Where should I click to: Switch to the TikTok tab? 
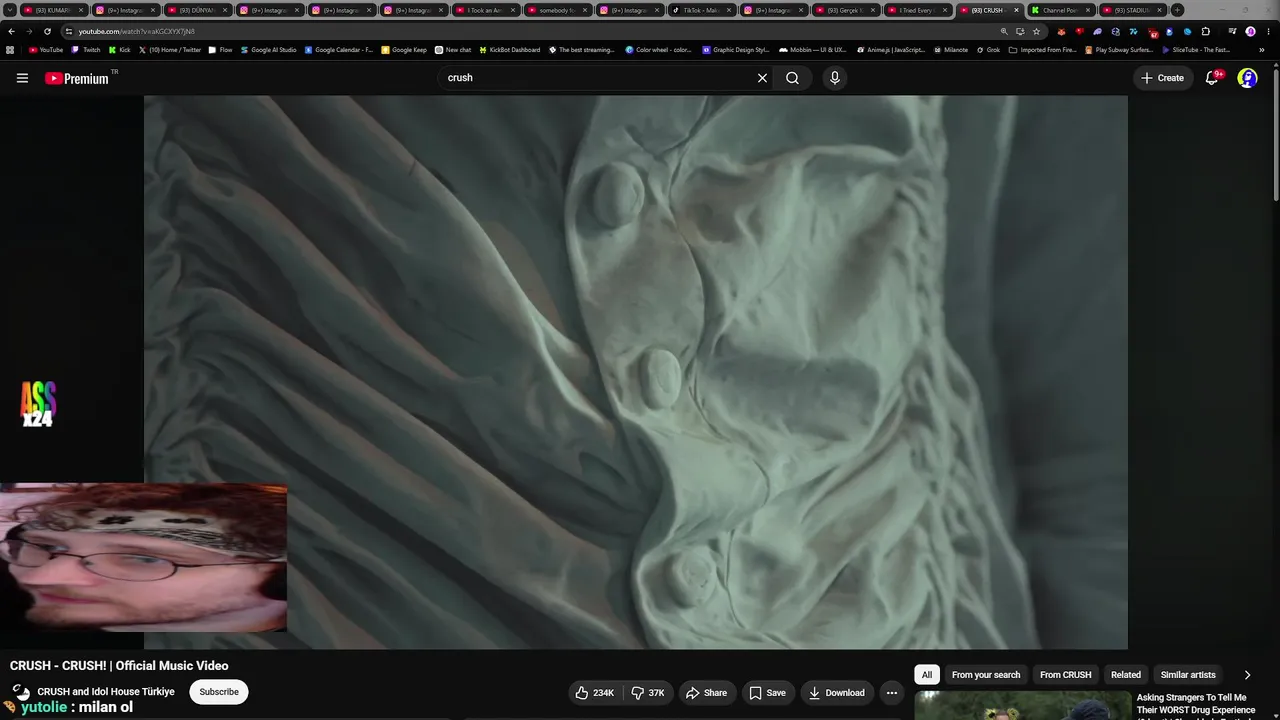tap(701, 10)
